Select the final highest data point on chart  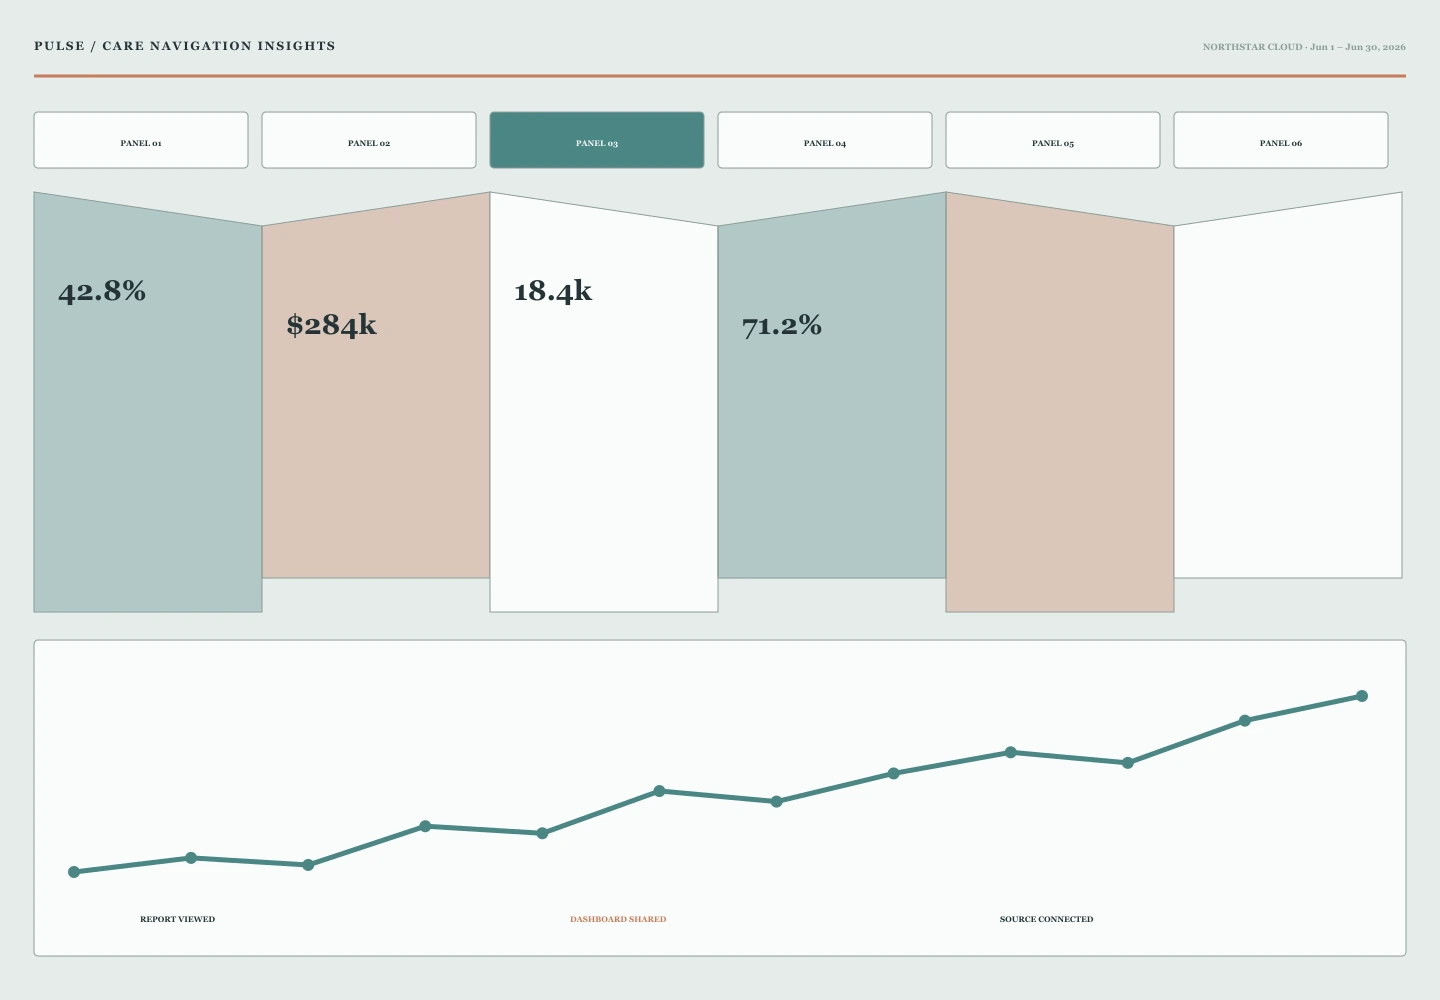point(1362,696)
